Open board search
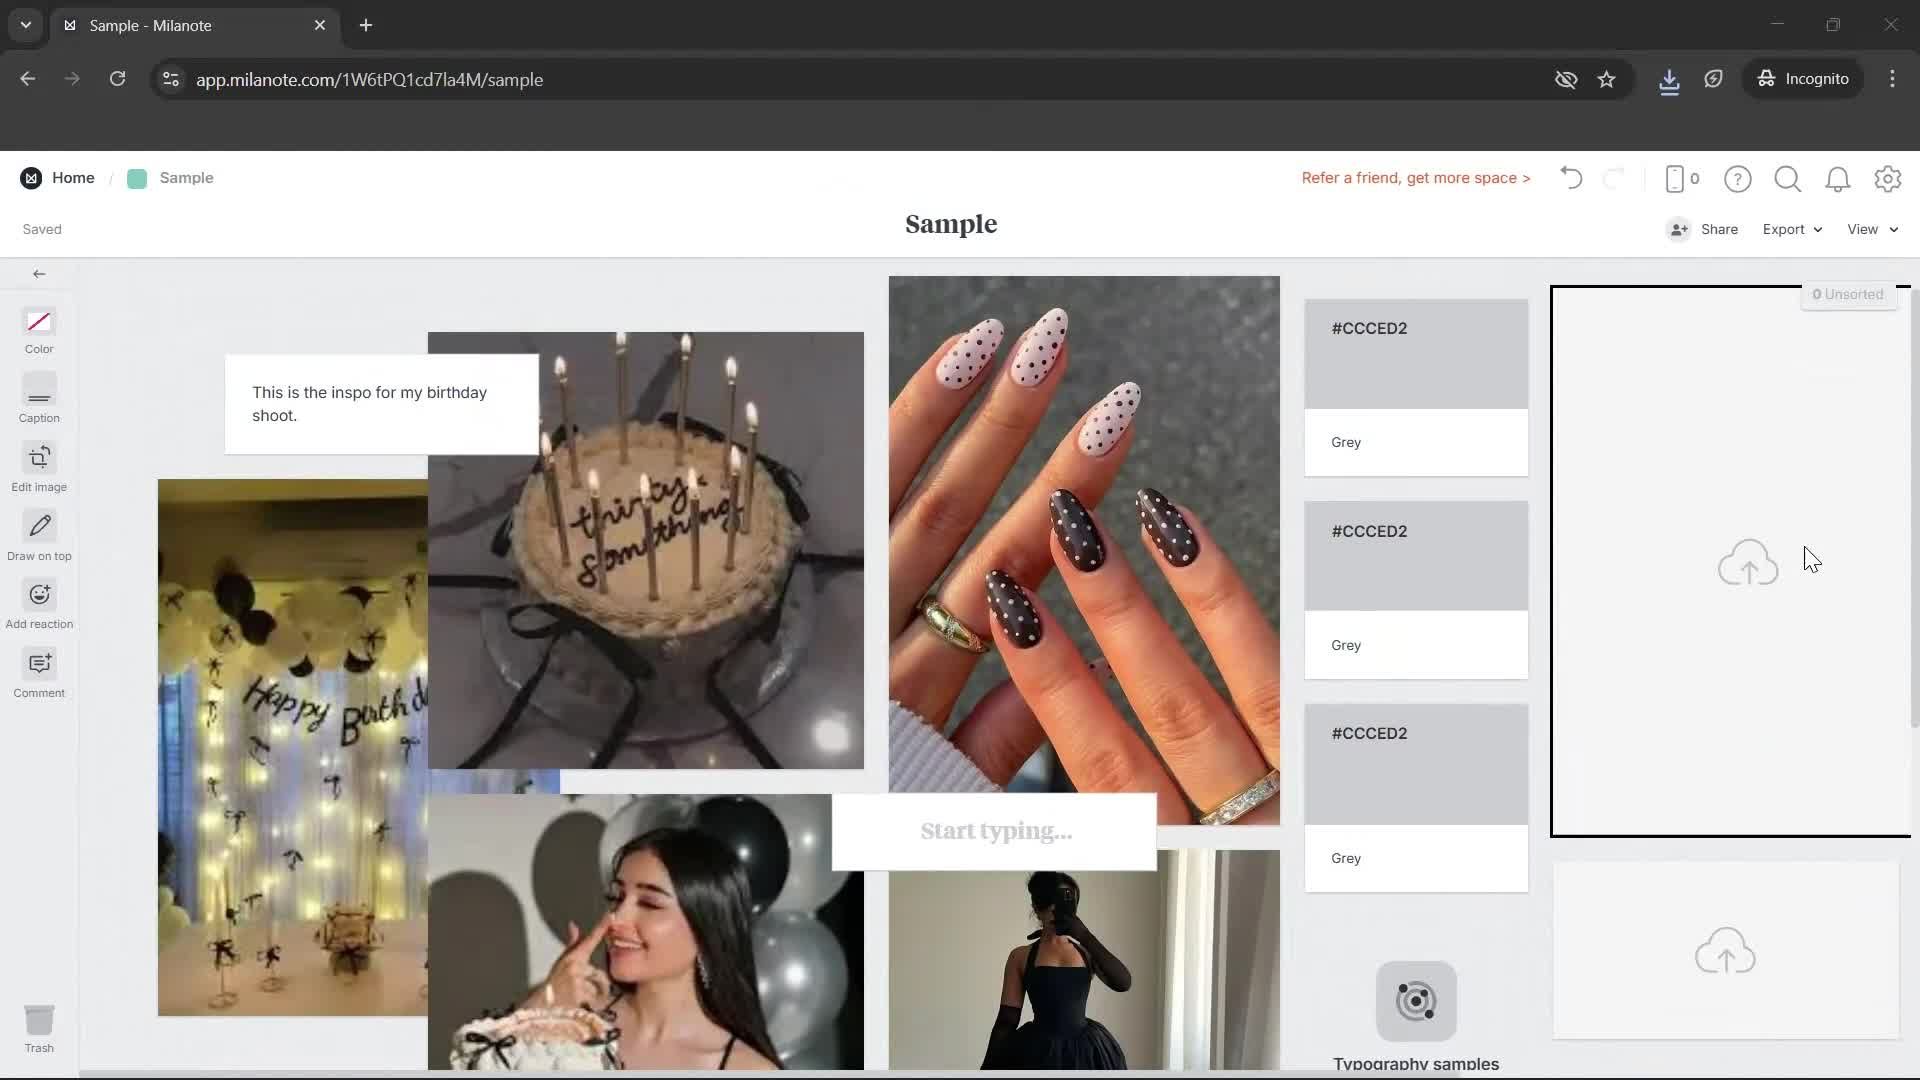This screenshot has width=1920, height=1080. coord(1787,179)
